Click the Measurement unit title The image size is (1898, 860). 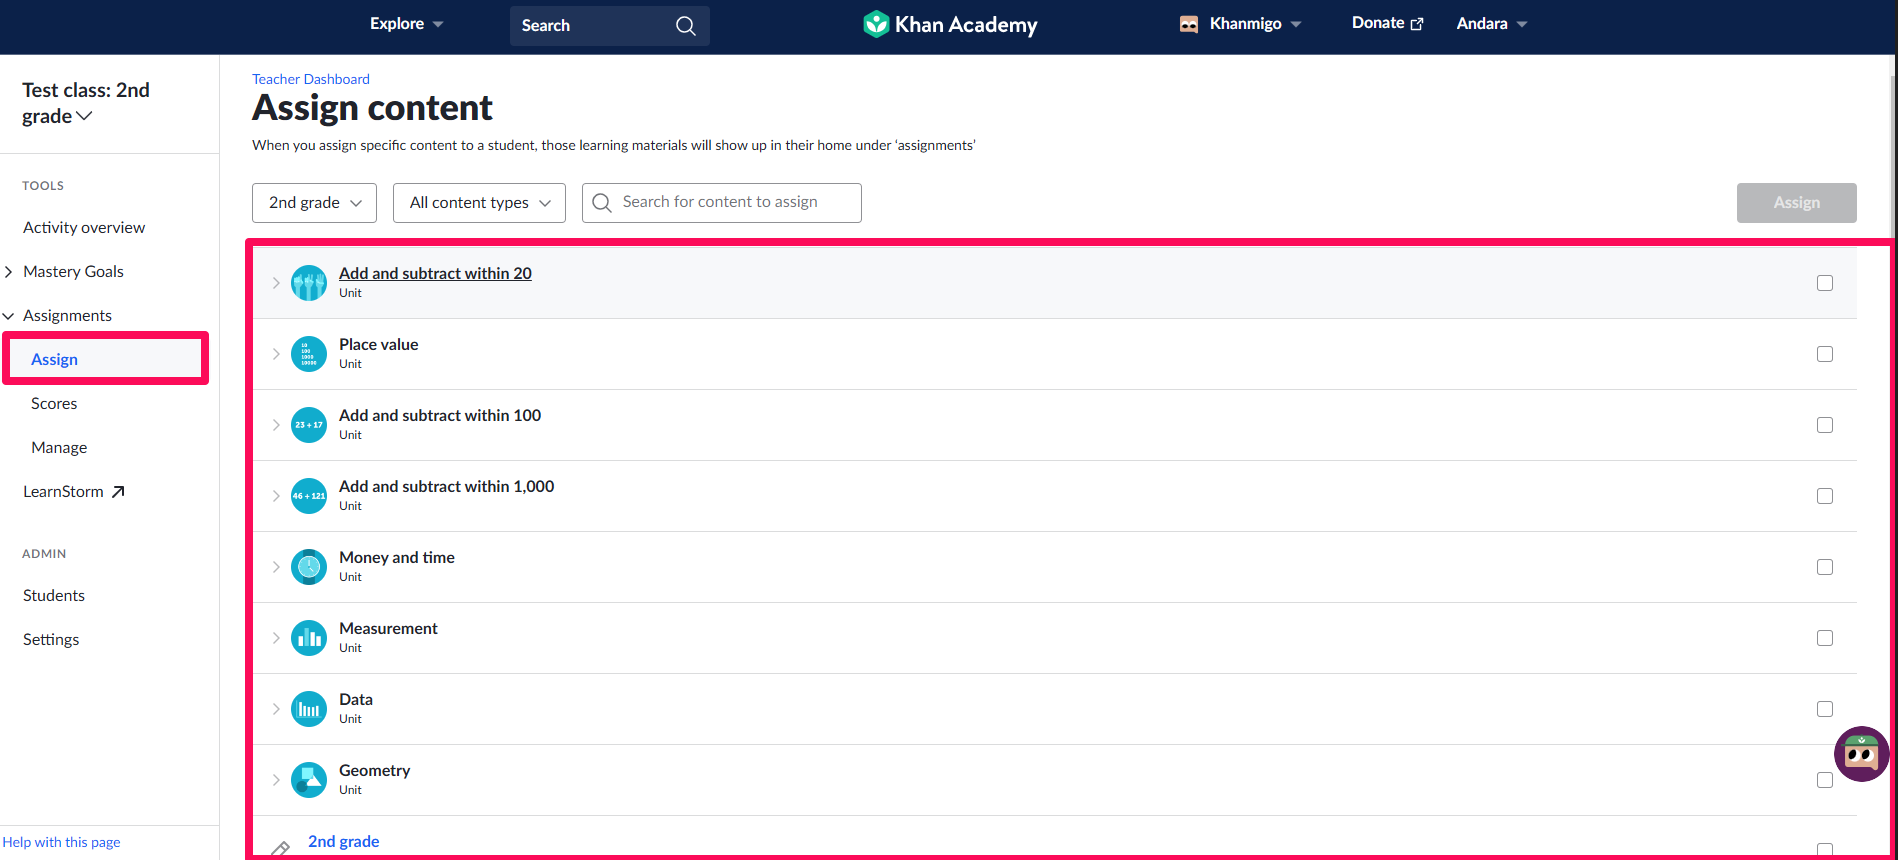388,628
